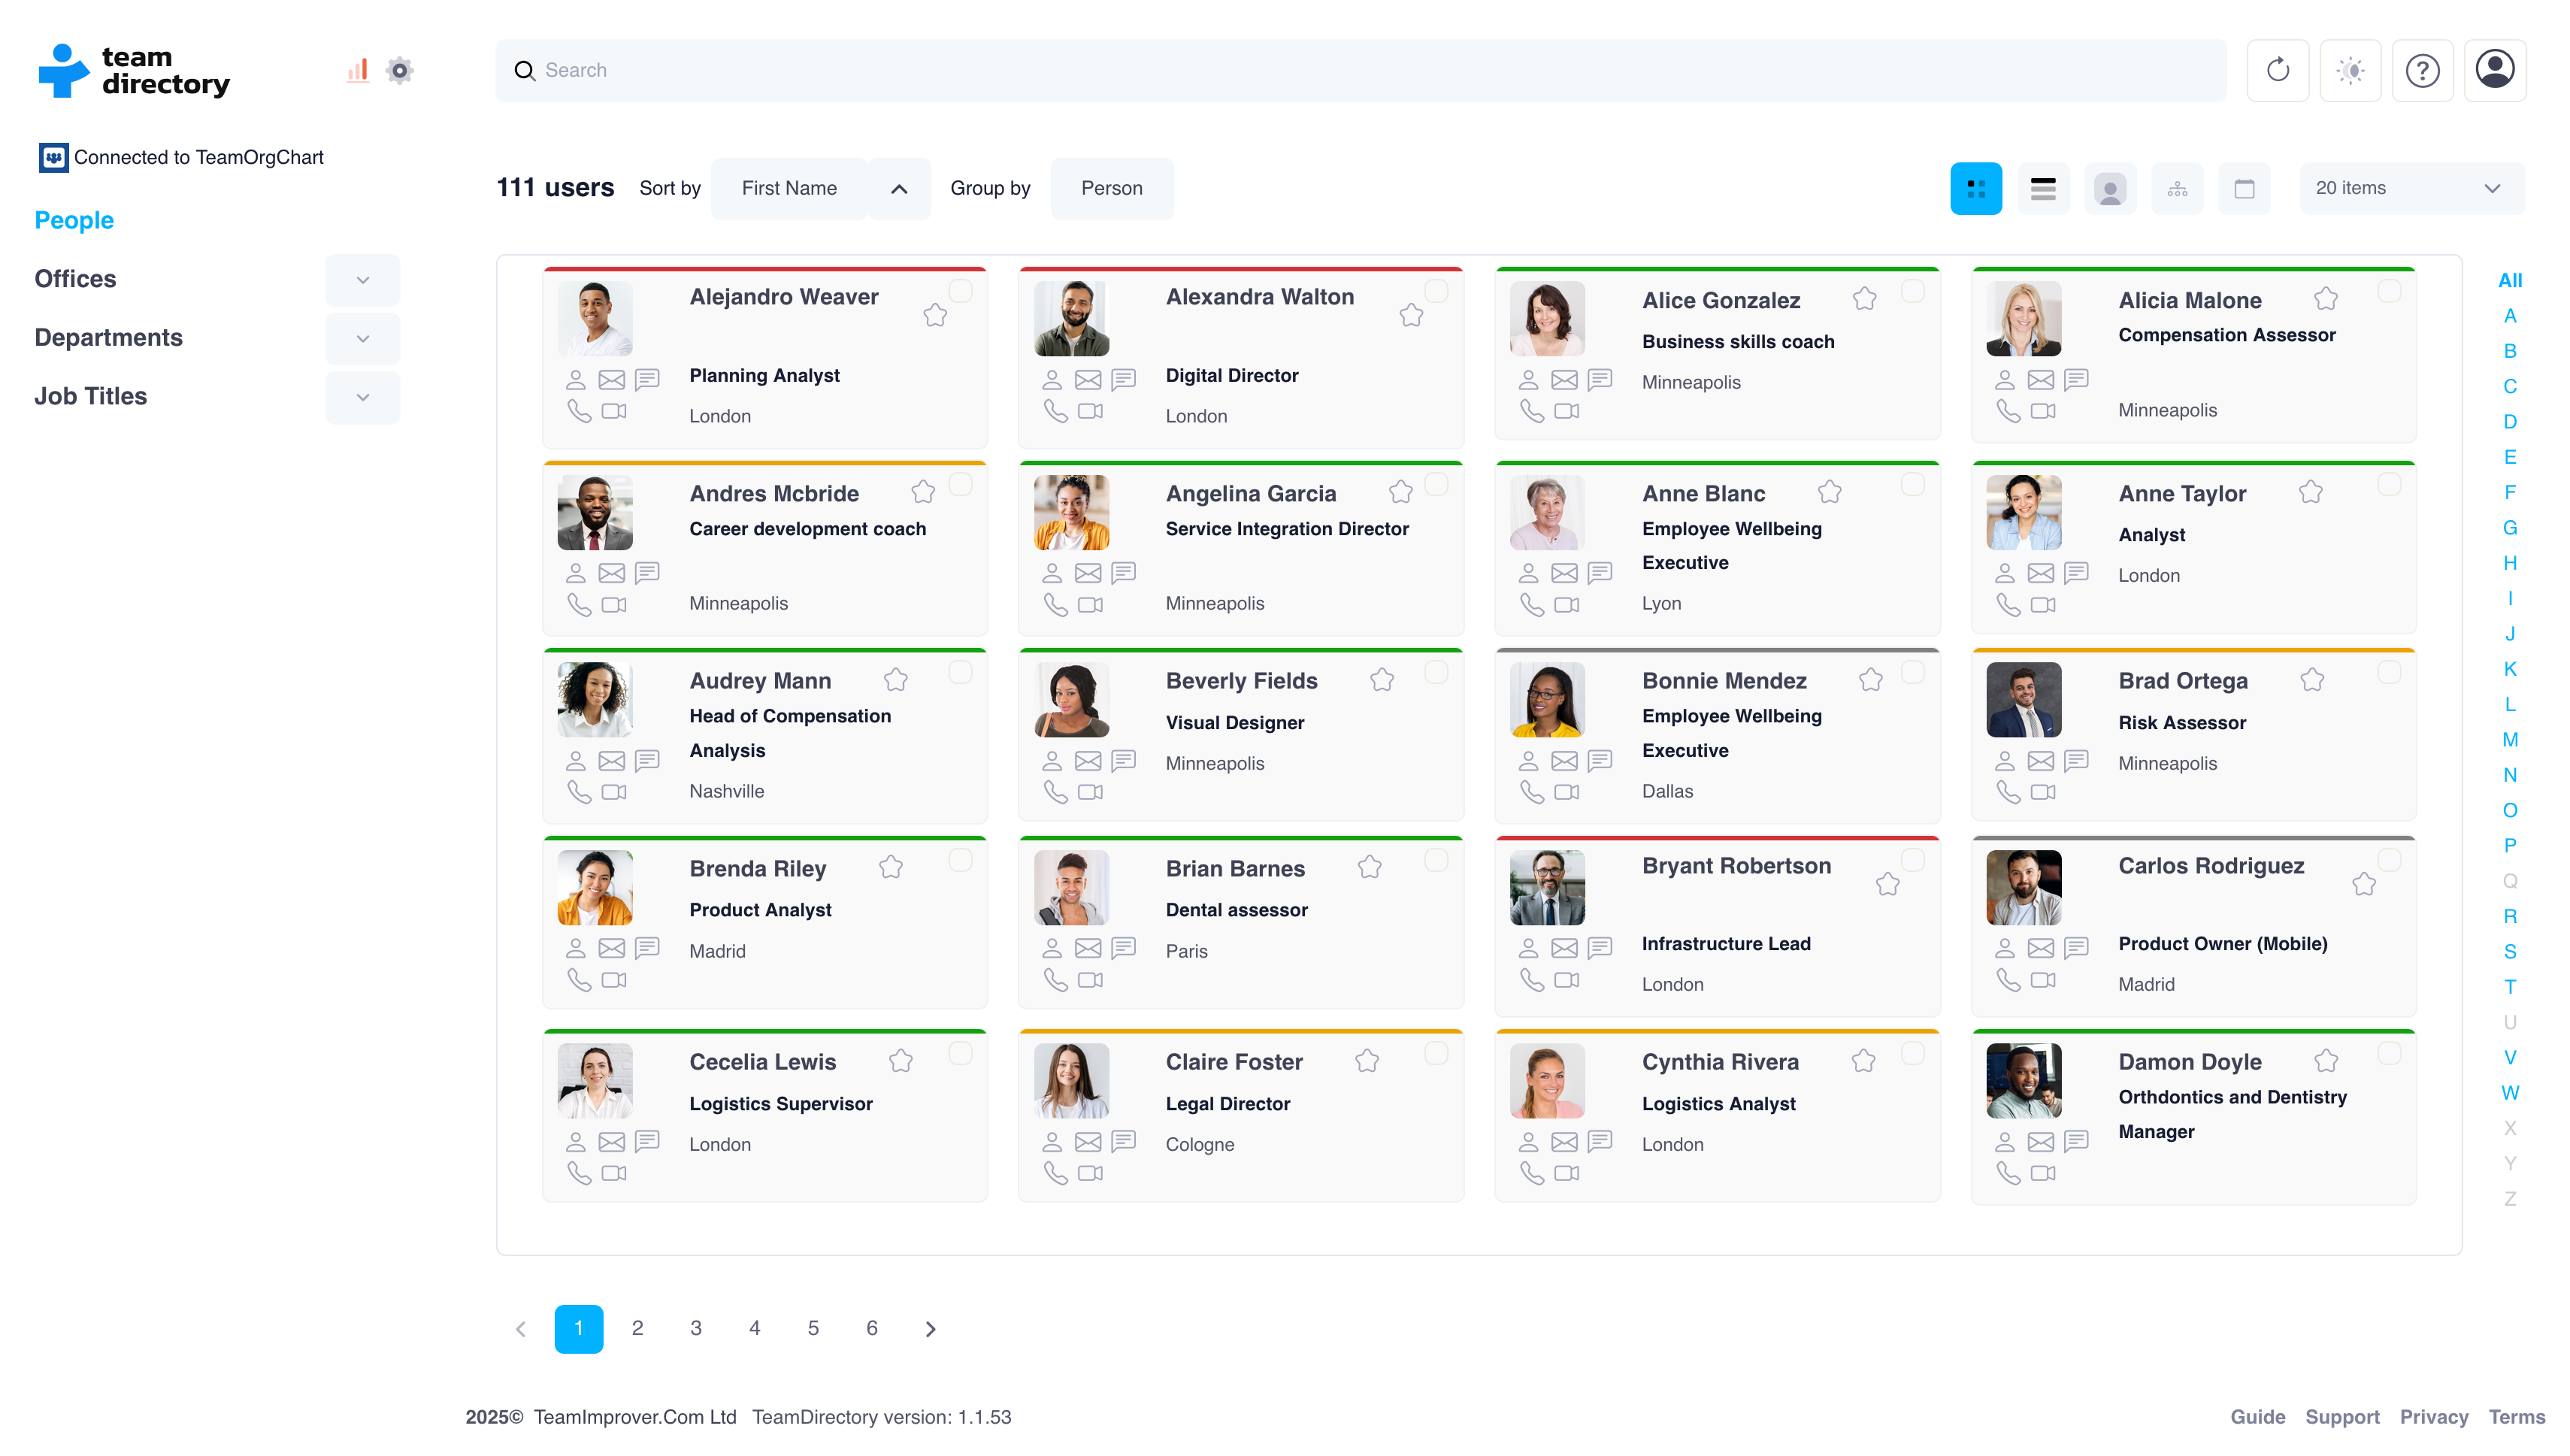2570x1456 pixels.
Task: Switch to org chart view icon
Action: [2177, 188]
